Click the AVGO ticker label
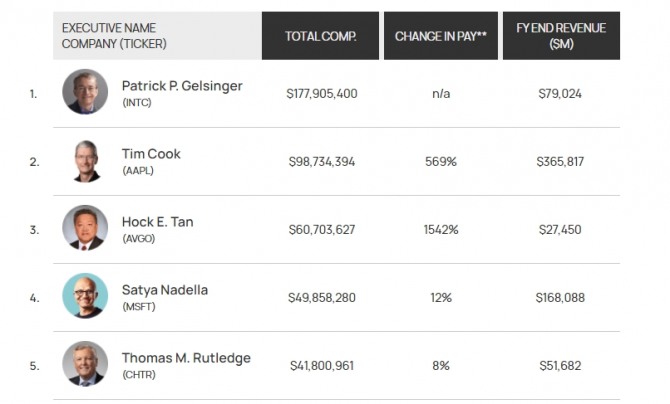The image size is (670, 404). pyautogui.click(x=138, y=239)
